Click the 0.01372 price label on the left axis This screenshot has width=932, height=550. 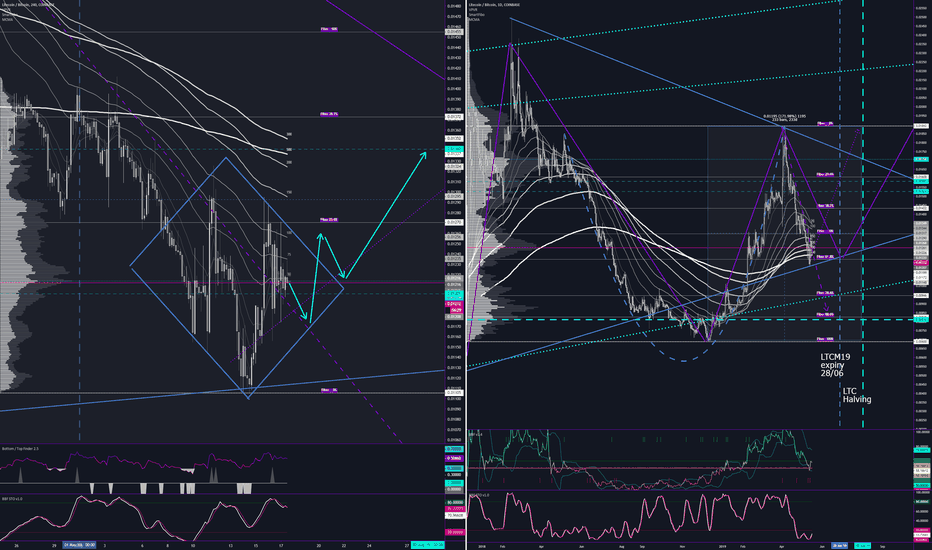click(454, 117)
